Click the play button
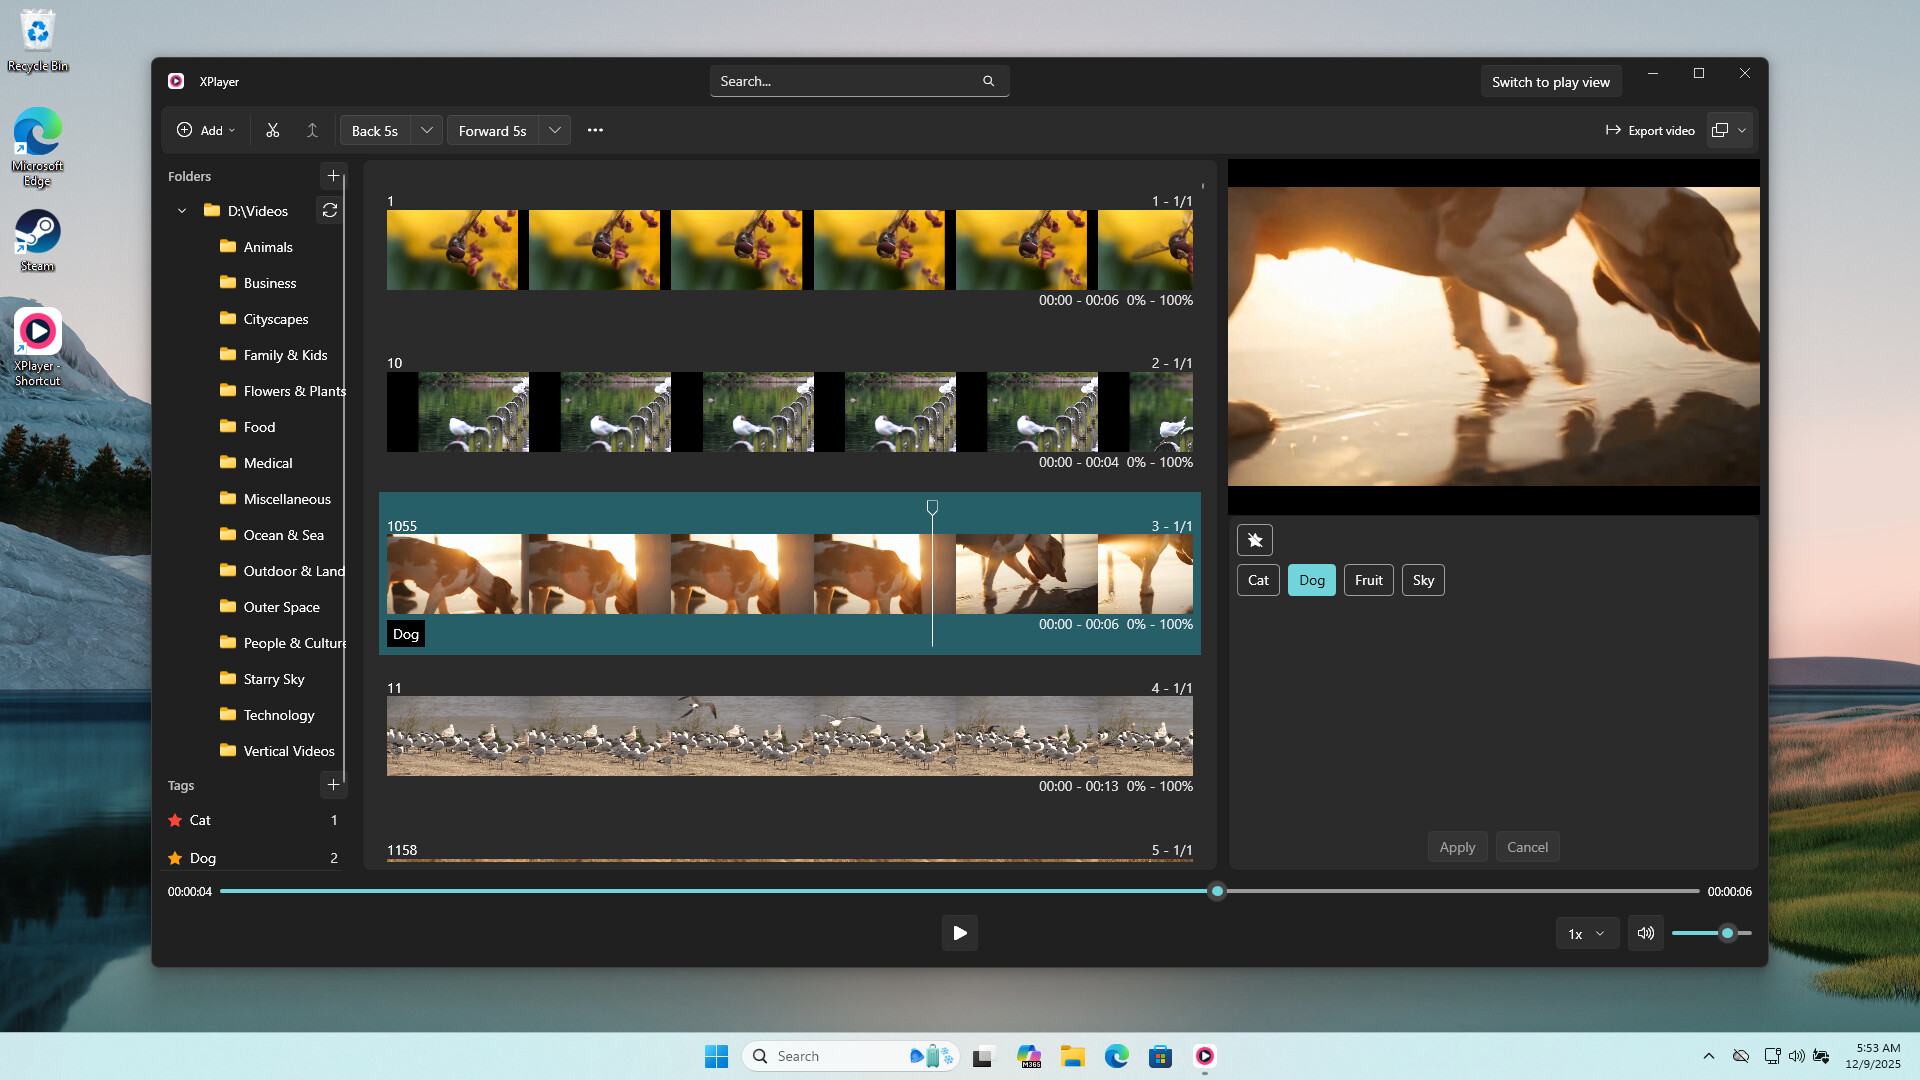 pyautogui.click(x=959, y=933)
